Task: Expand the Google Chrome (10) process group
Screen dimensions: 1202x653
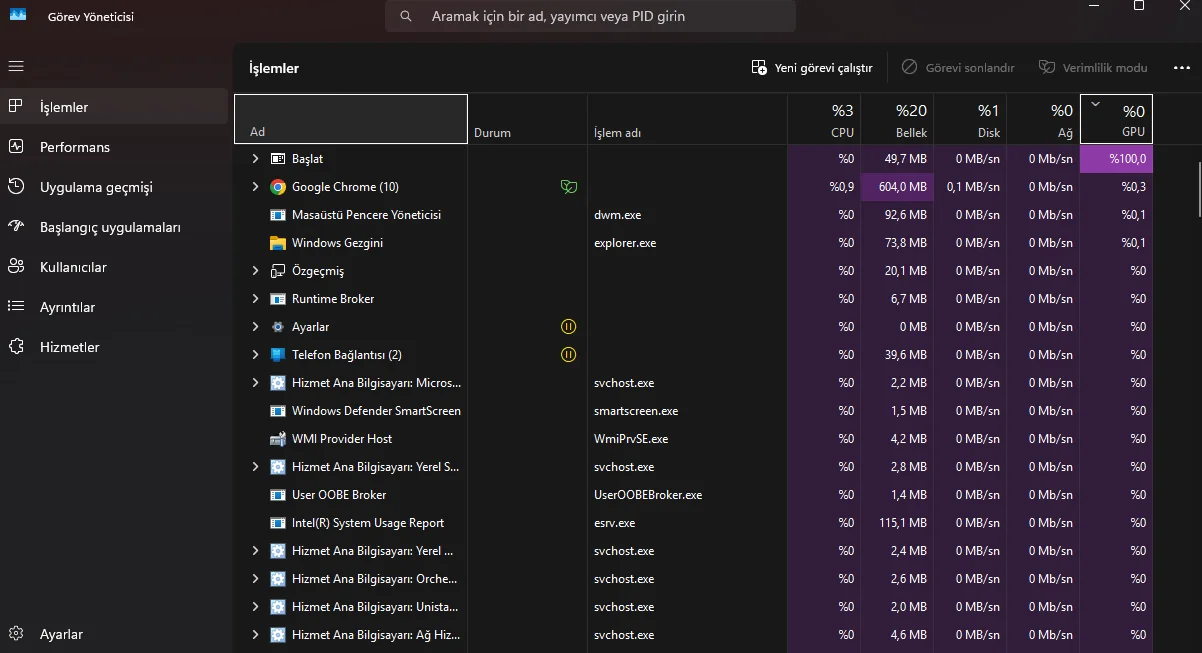Action: [x=255, y=187]
